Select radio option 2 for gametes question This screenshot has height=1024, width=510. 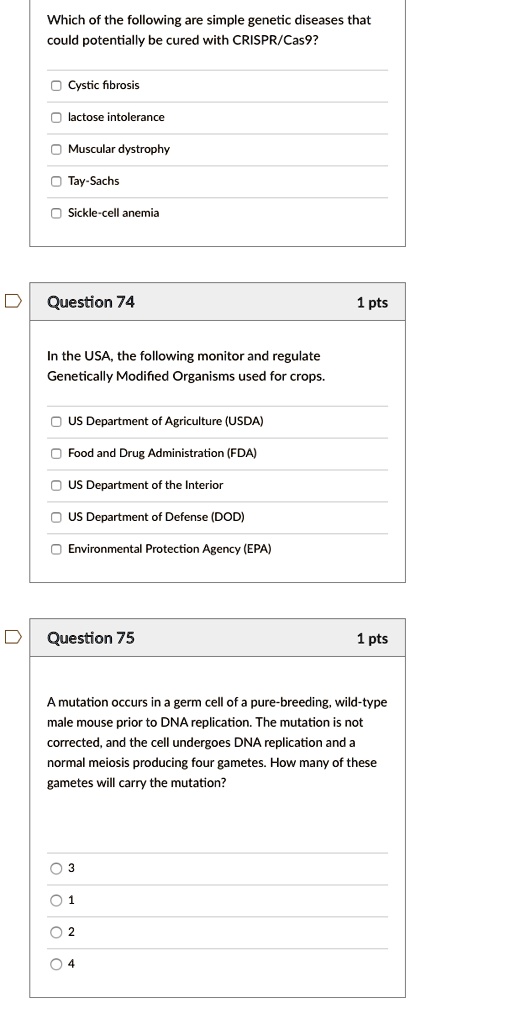pyautogui.click(x=56, y=933)
